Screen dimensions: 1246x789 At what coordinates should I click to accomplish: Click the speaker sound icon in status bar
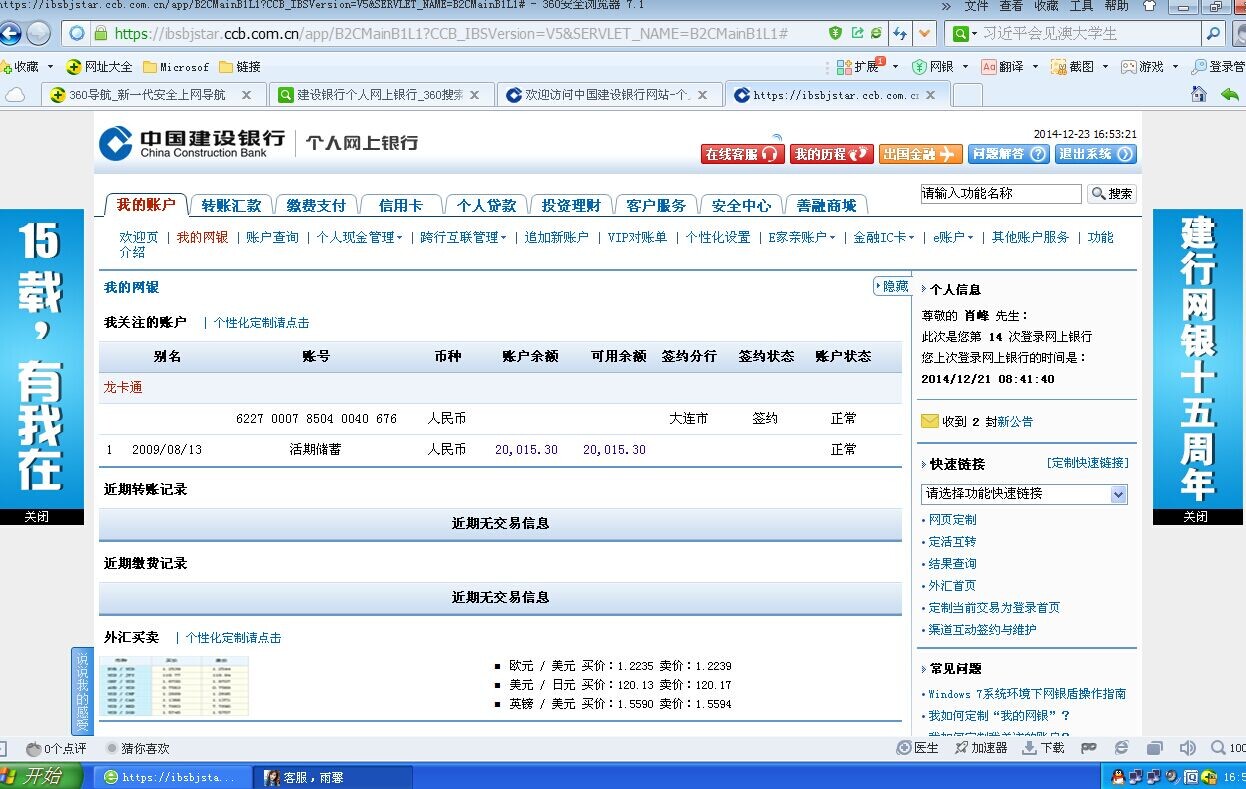click(x=1187, y=748)
